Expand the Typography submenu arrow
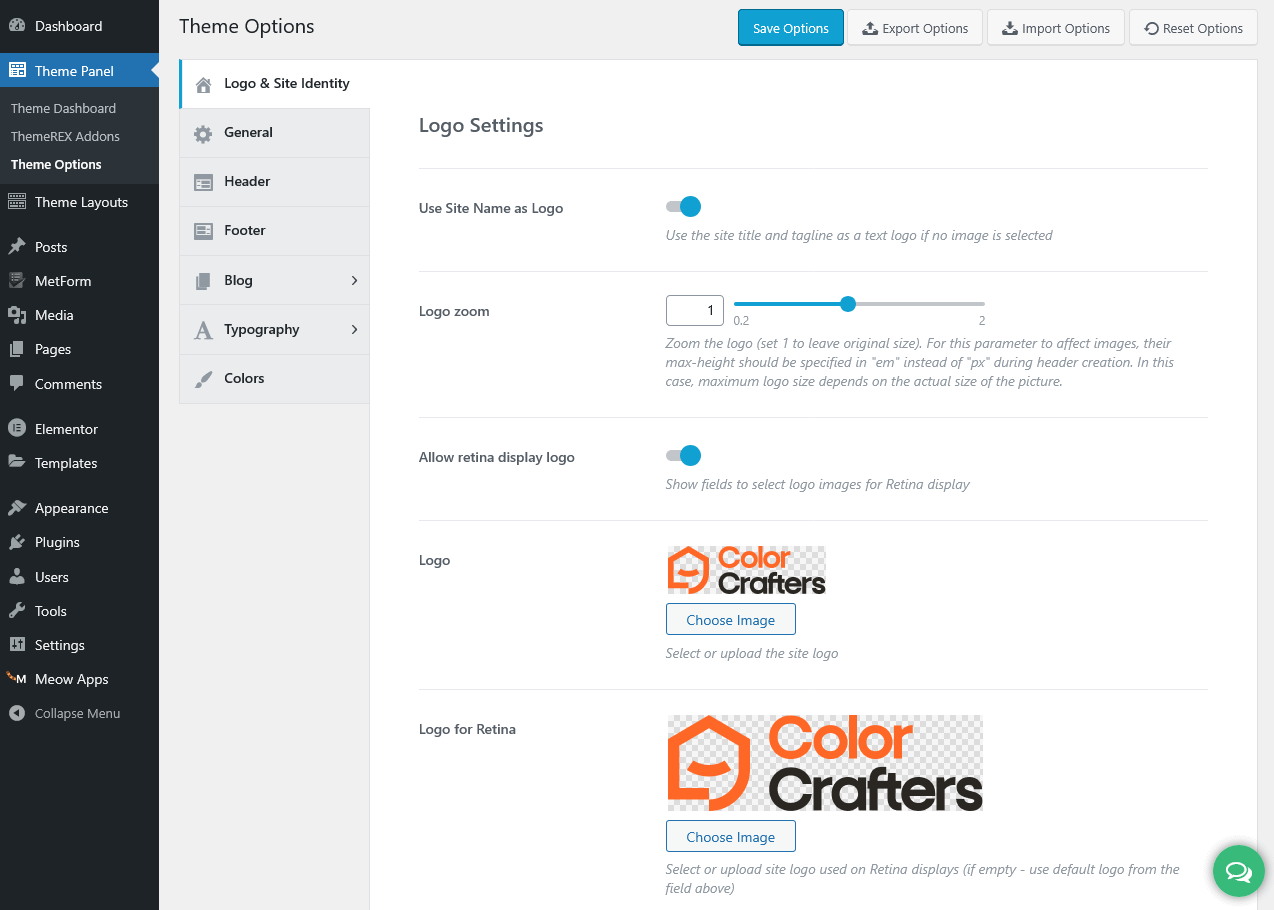The width and height of the screenshot is (1274, 910). (x=354, y=330)
